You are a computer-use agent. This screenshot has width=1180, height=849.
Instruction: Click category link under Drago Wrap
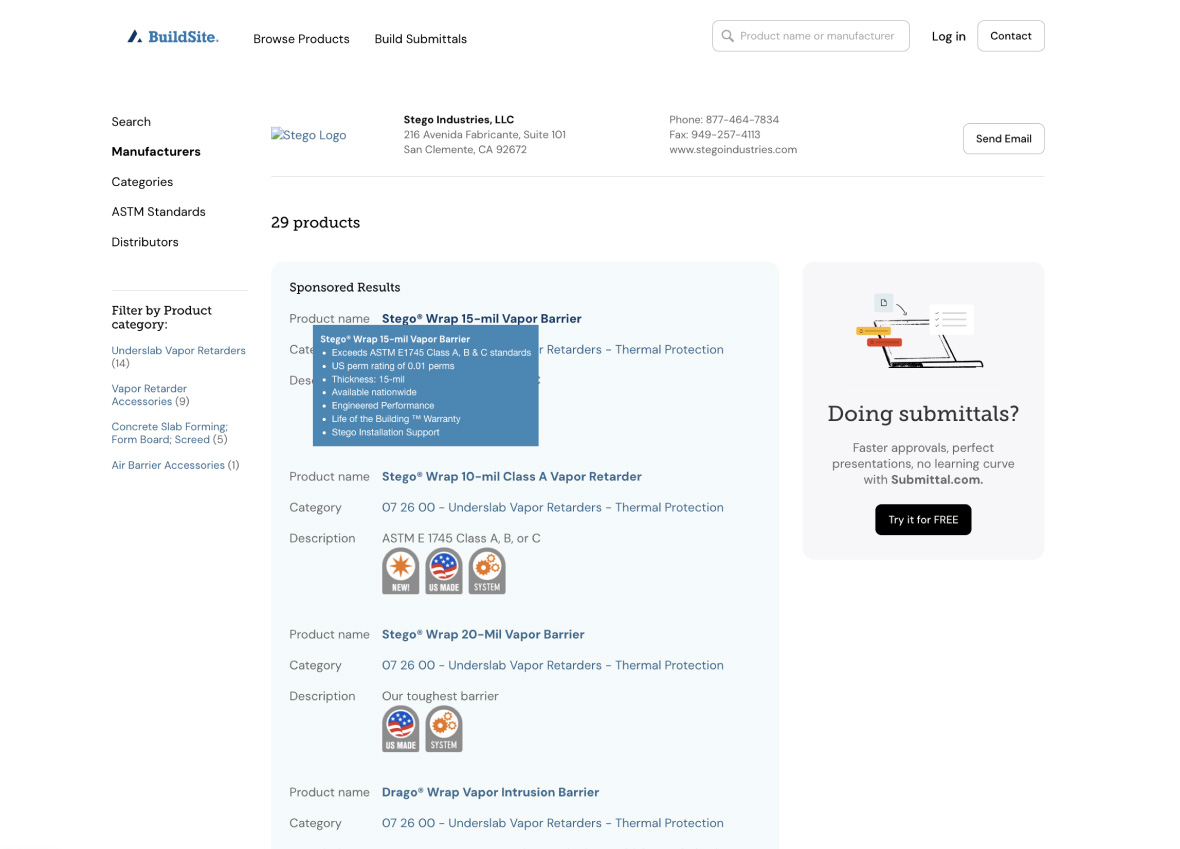pos(552,823)
